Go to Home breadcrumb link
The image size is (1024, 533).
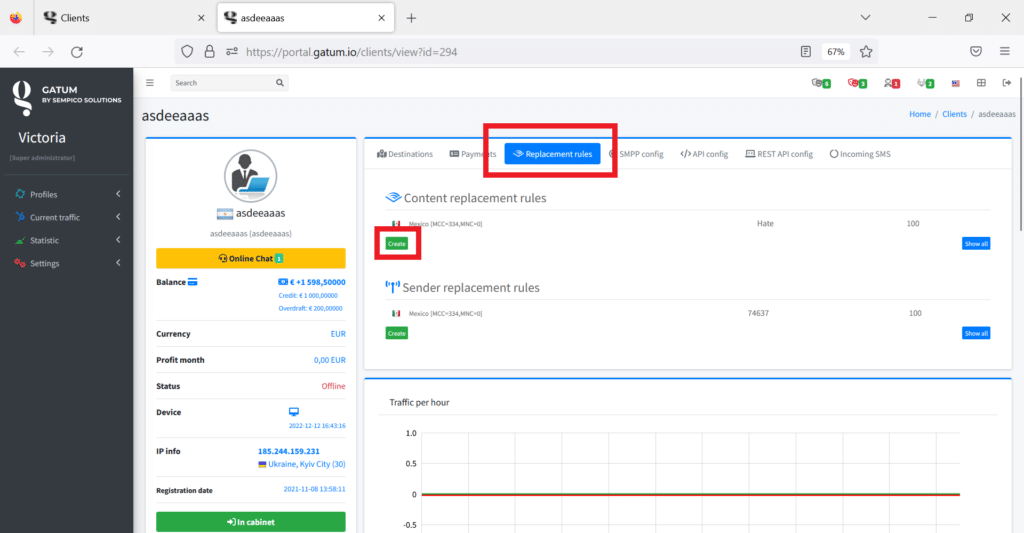[920, 114]
